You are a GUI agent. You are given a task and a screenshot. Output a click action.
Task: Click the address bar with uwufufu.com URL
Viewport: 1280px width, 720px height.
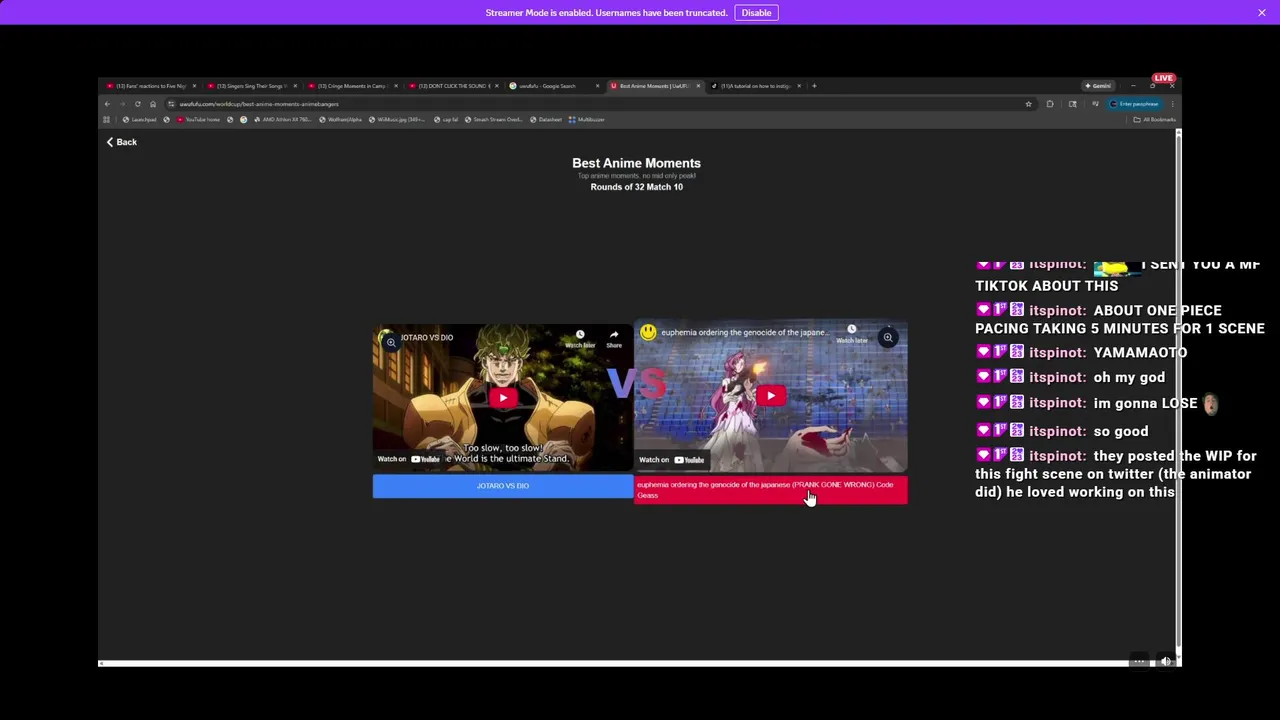[600, 104]
